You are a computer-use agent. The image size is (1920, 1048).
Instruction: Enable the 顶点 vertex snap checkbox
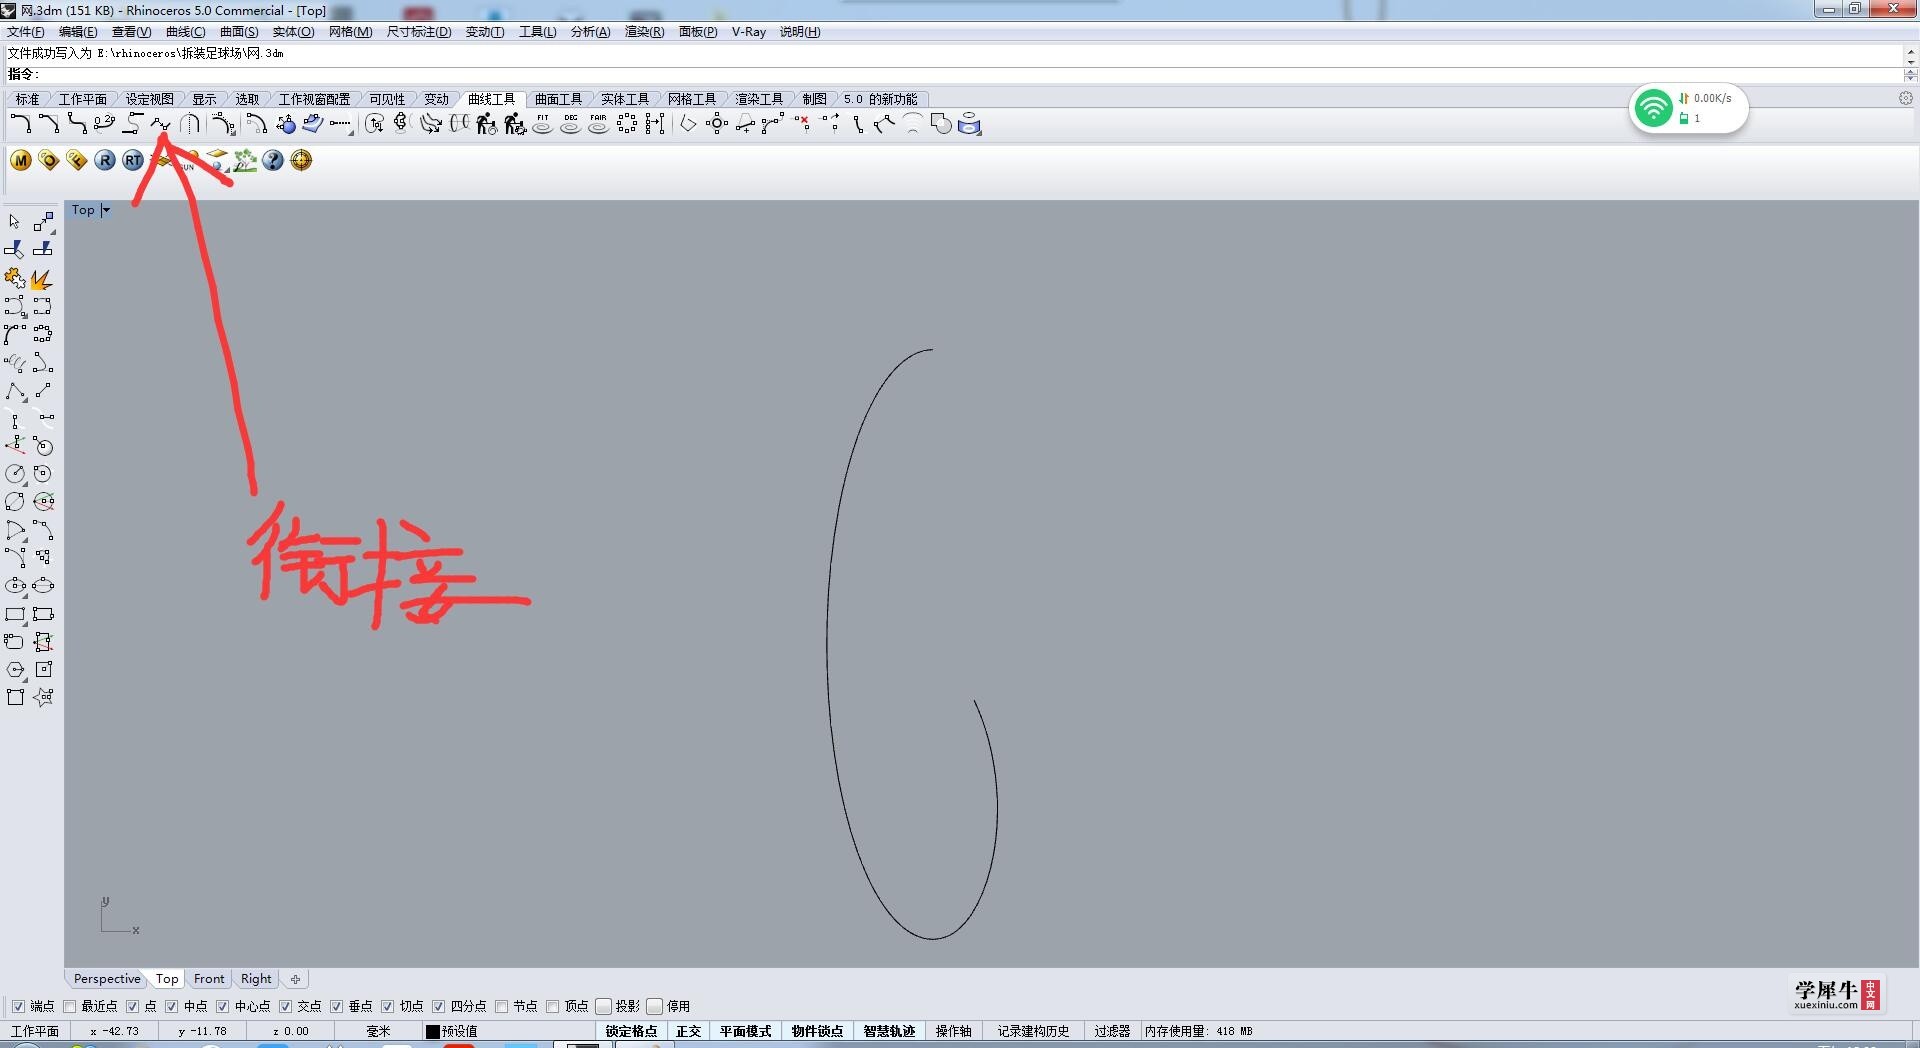pyautogui.click(x=552, y=1006)
